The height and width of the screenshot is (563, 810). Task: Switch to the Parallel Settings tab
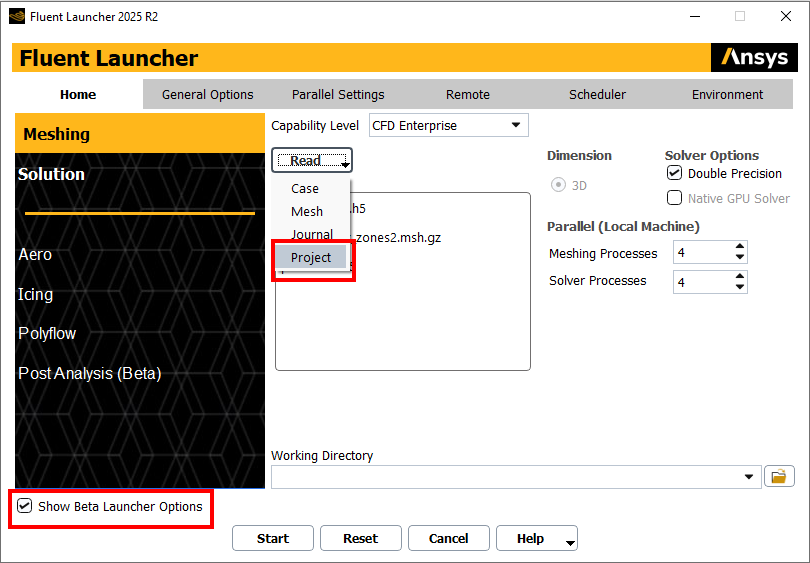[x=338, y=95]
